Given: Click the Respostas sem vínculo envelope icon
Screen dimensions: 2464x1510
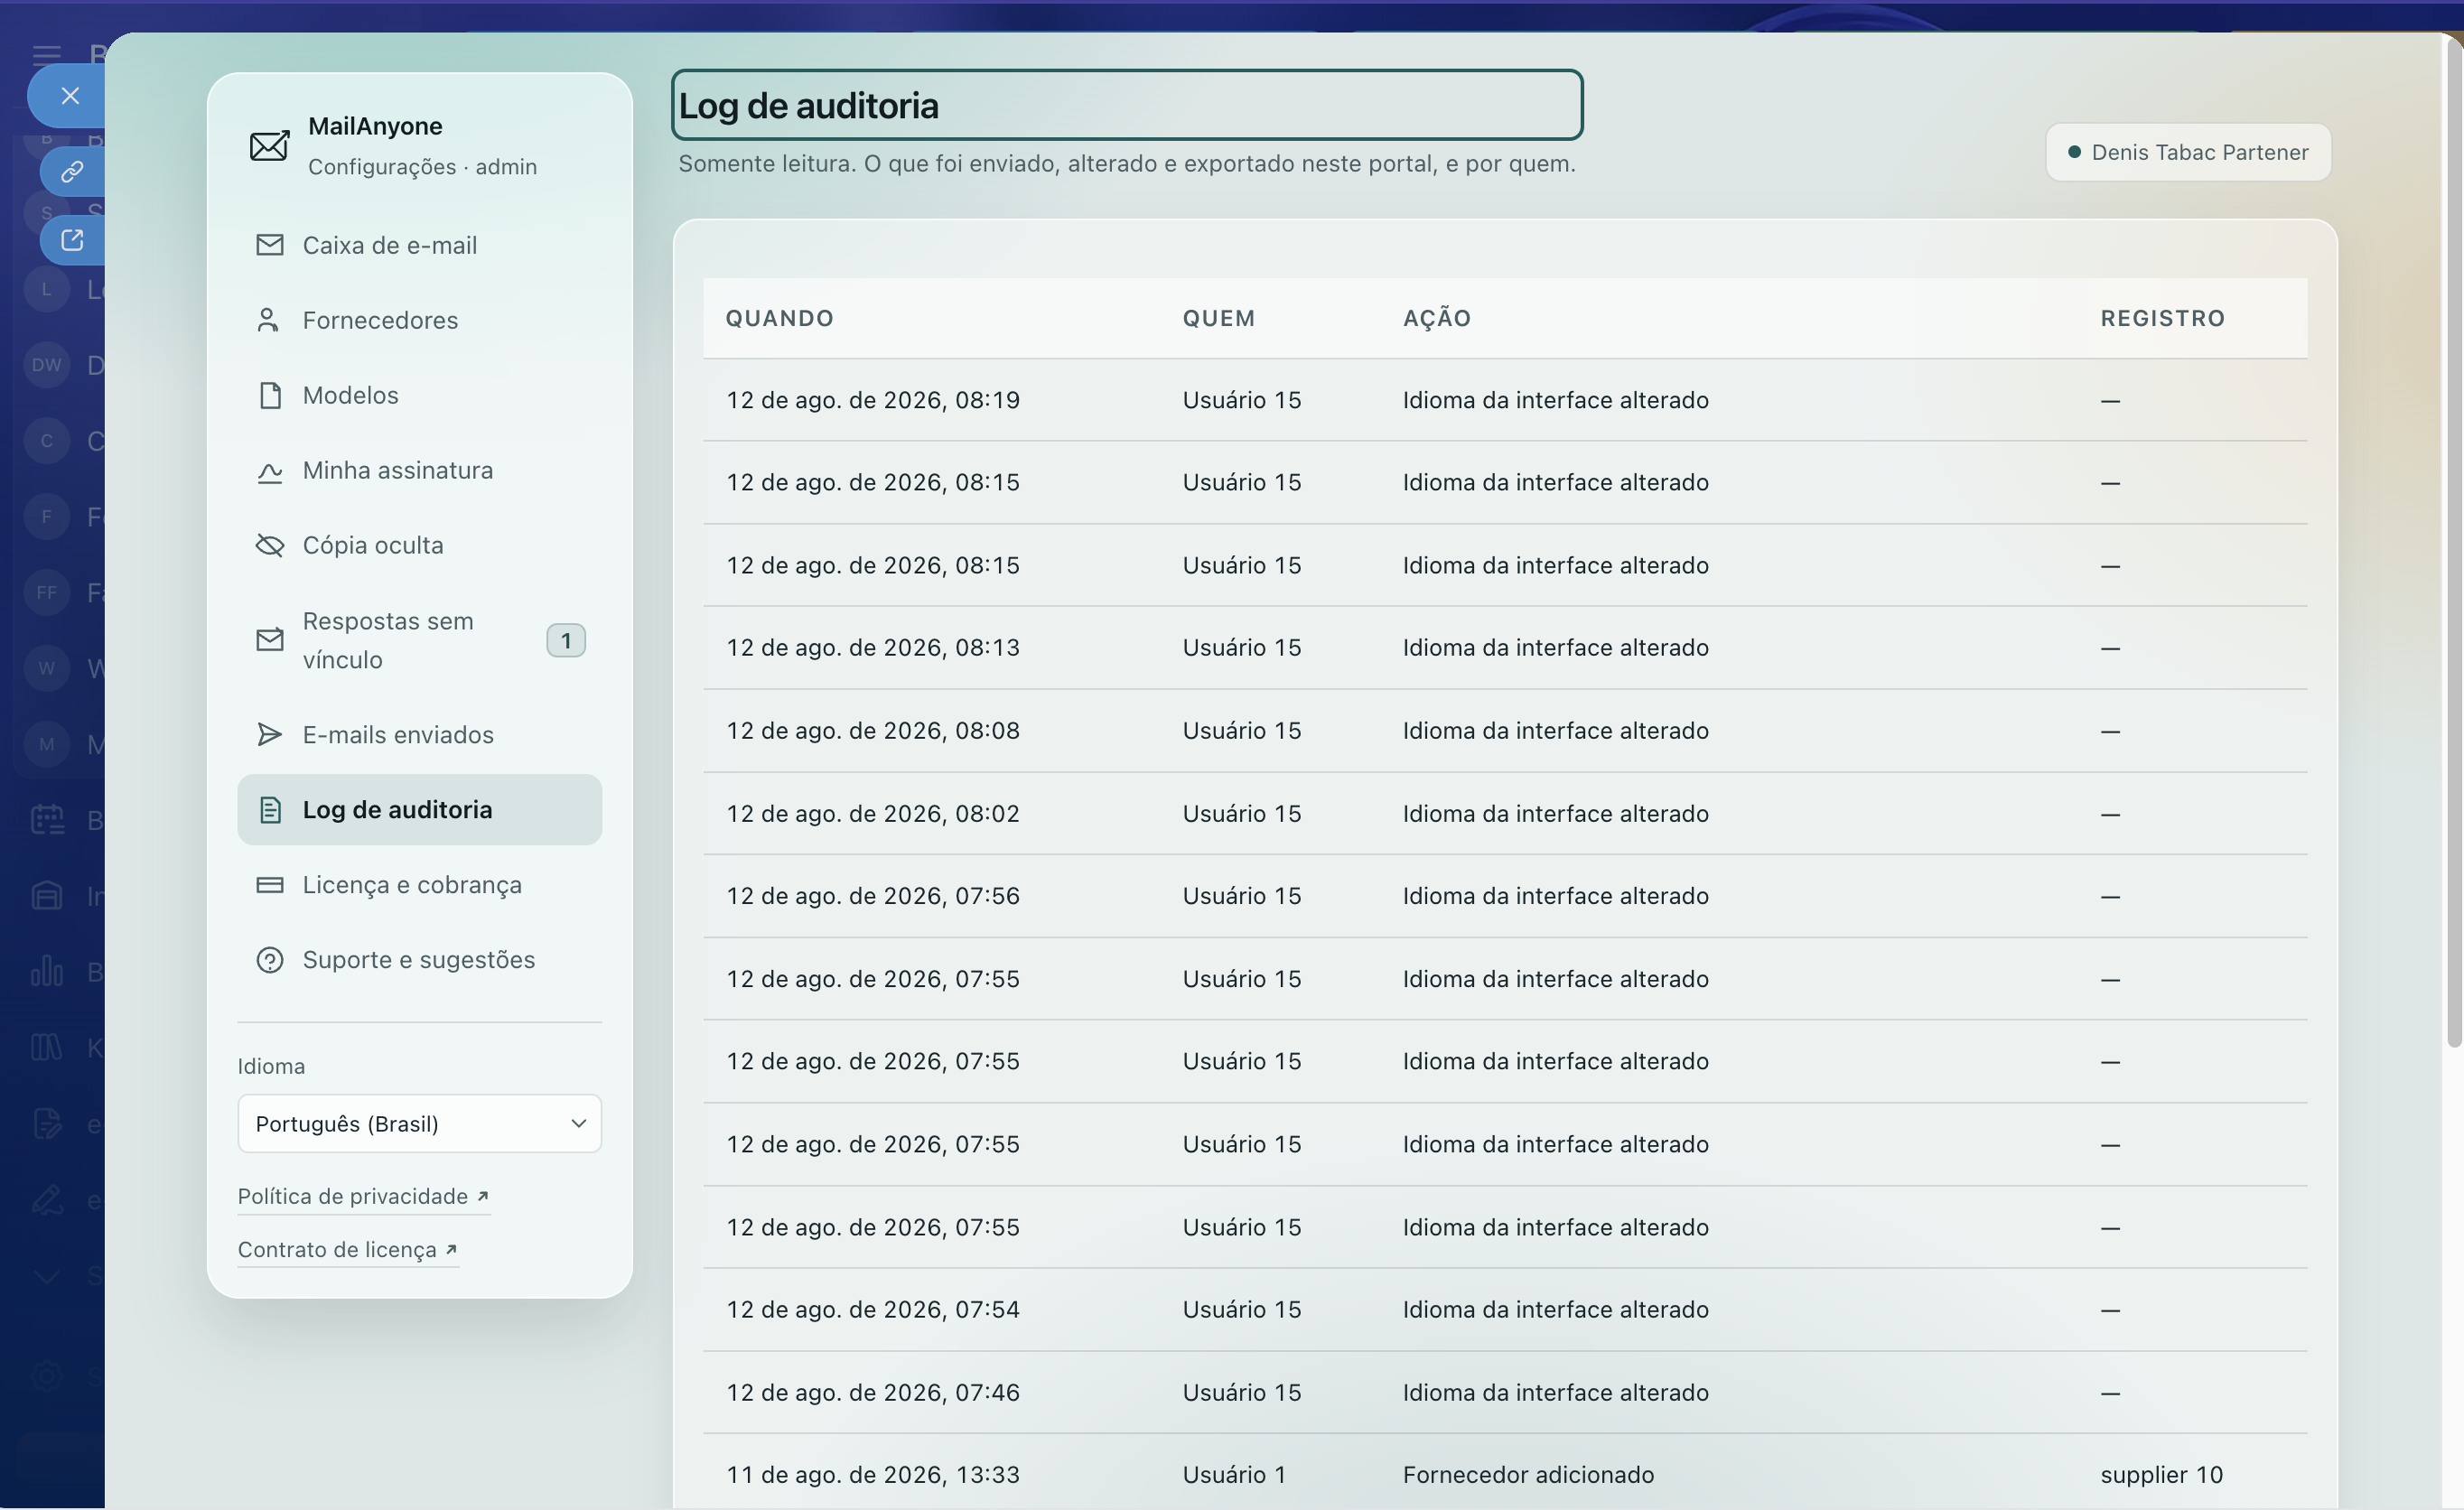Looking at the screenshot, I should tap(269, 640).
